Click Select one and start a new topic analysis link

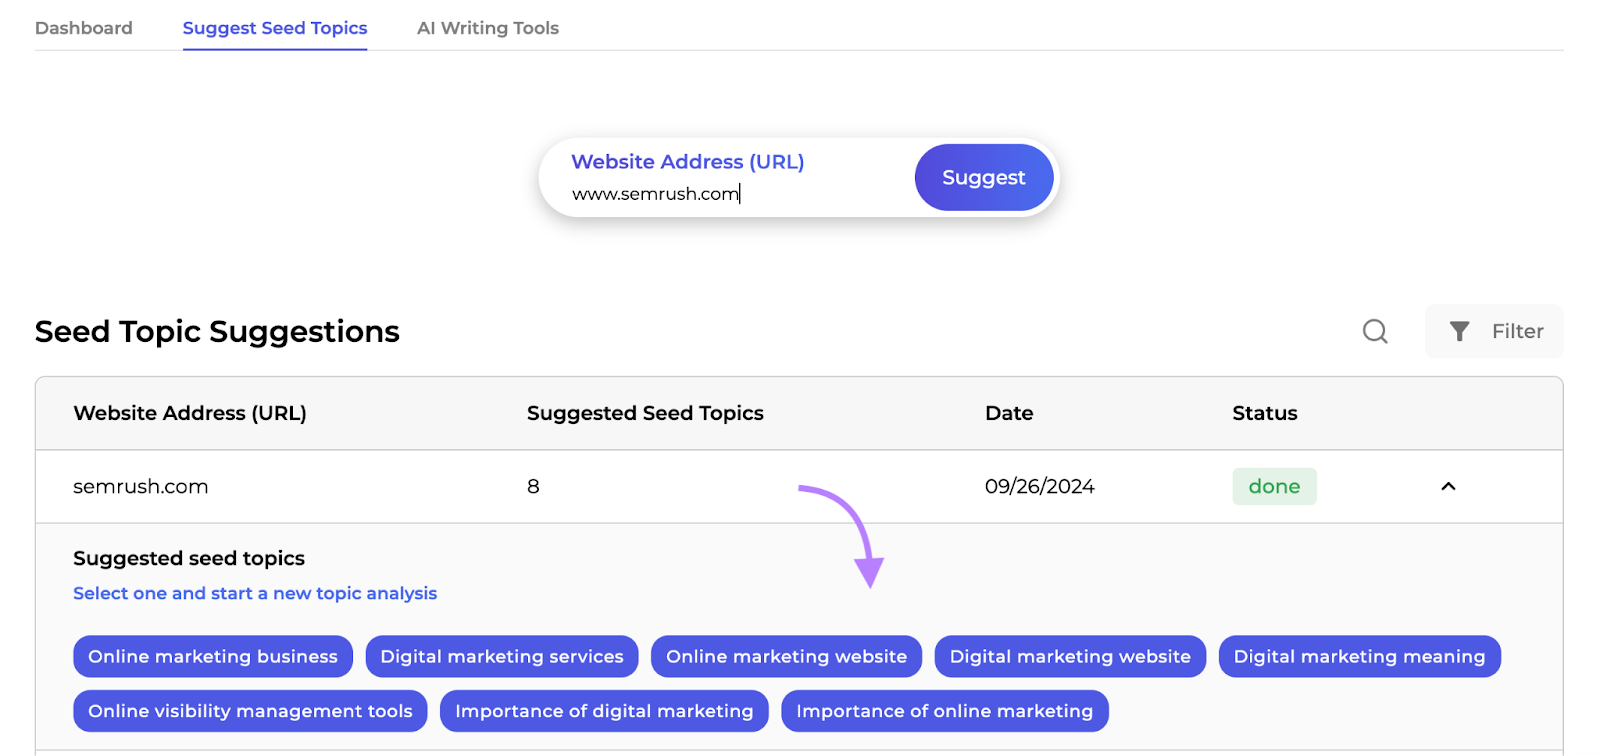coord(255,593)
